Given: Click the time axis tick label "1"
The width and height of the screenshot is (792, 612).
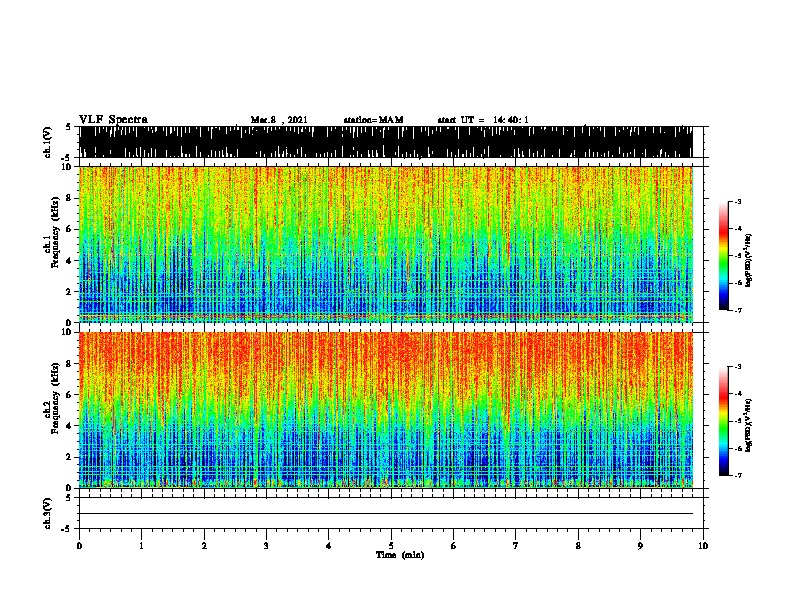Looking at the screenshot, I should 141,546.
